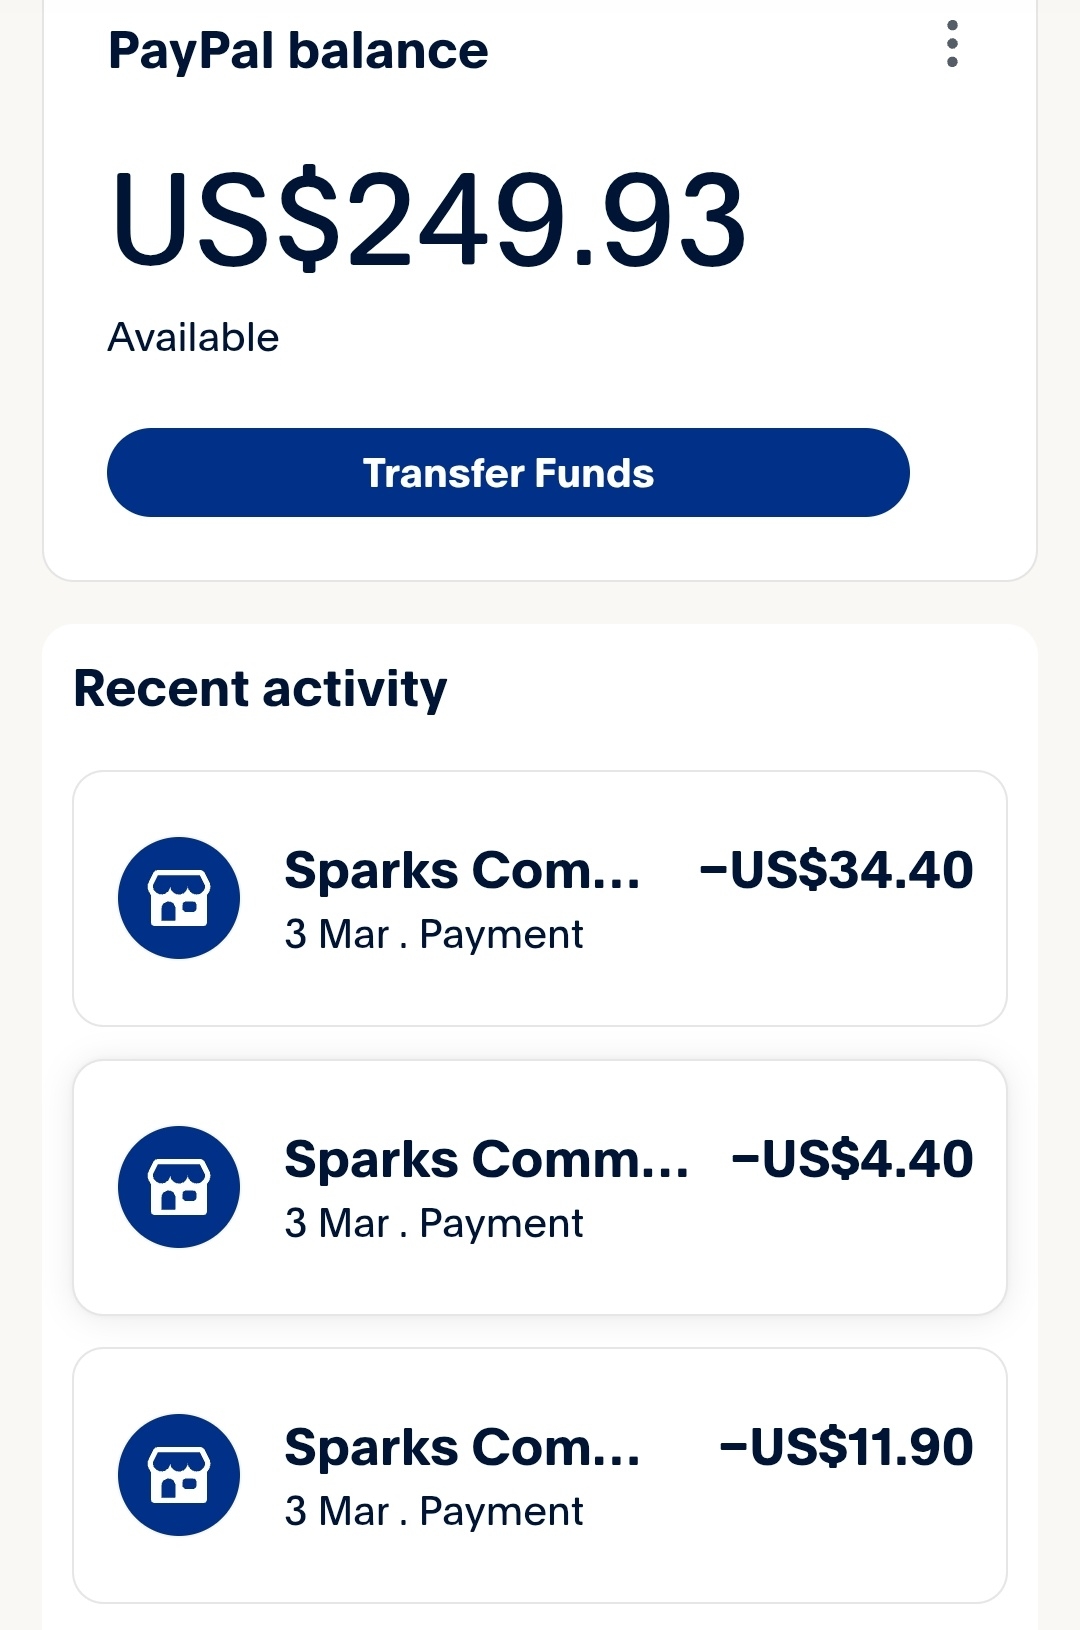This screenshot has width=1080, height=1630.
Task: Tap the -US$11.90 amount text
Action: click(x=846, y=1447)
